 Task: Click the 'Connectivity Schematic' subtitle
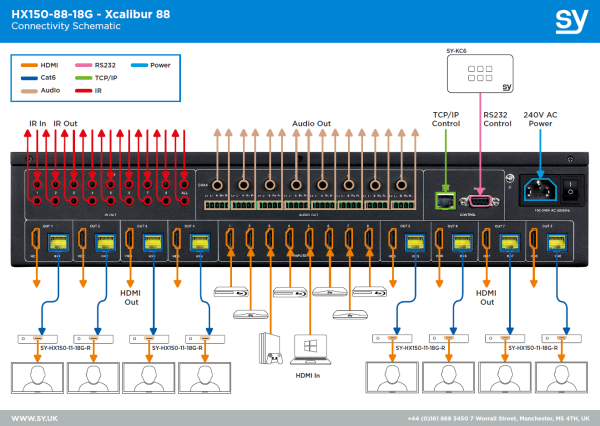tap(66, 26)
